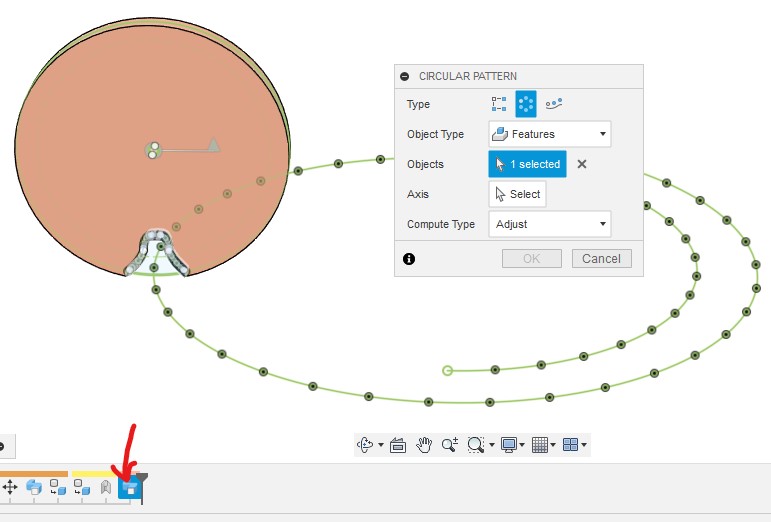
Task: Open the Compute Type Adjust dropdown
Action: pos(549,224)
